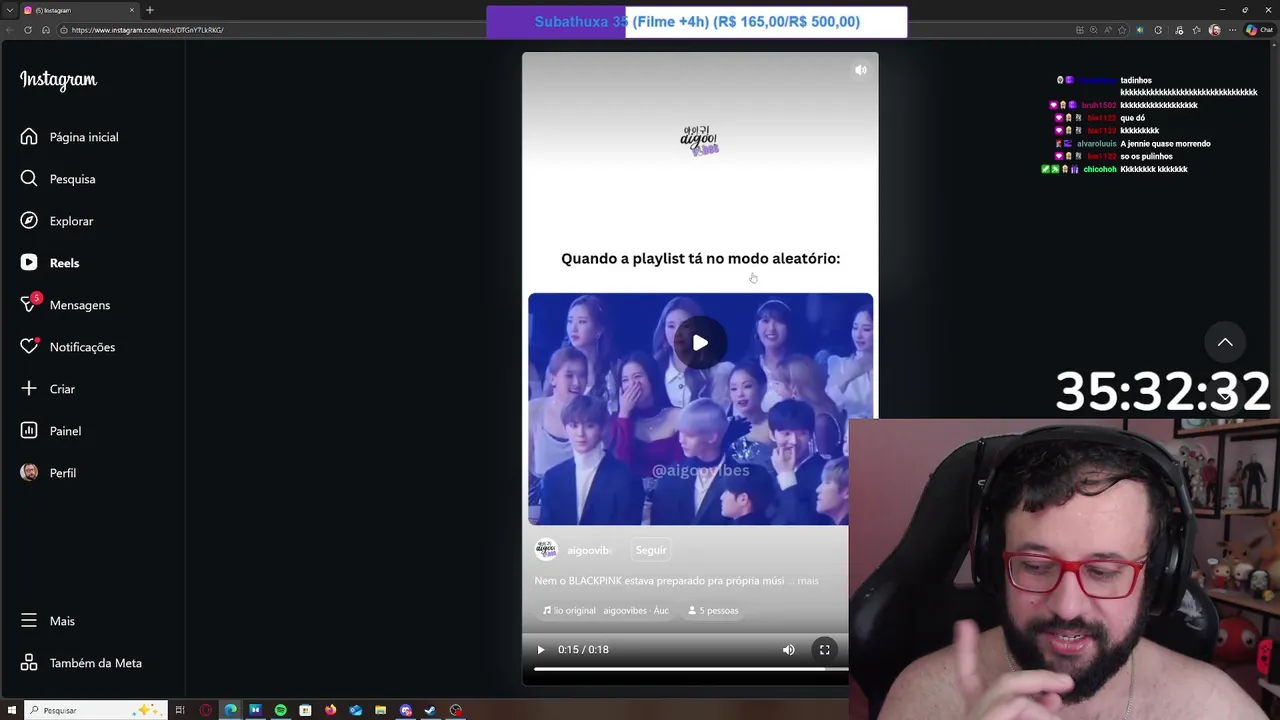1280x720 pixels.
Task: Follow aigoovibes with Seguir button
Action: coord(651,550)
